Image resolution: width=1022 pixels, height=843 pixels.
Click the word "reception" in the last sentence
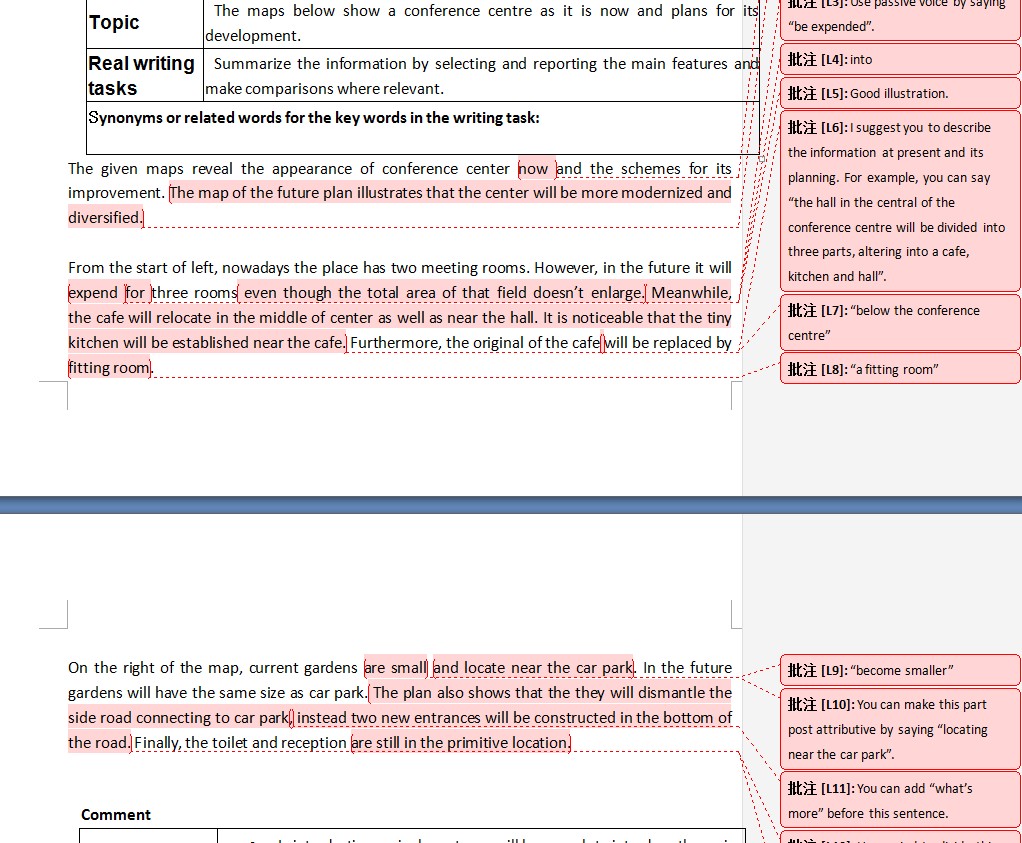pos(315,743)
